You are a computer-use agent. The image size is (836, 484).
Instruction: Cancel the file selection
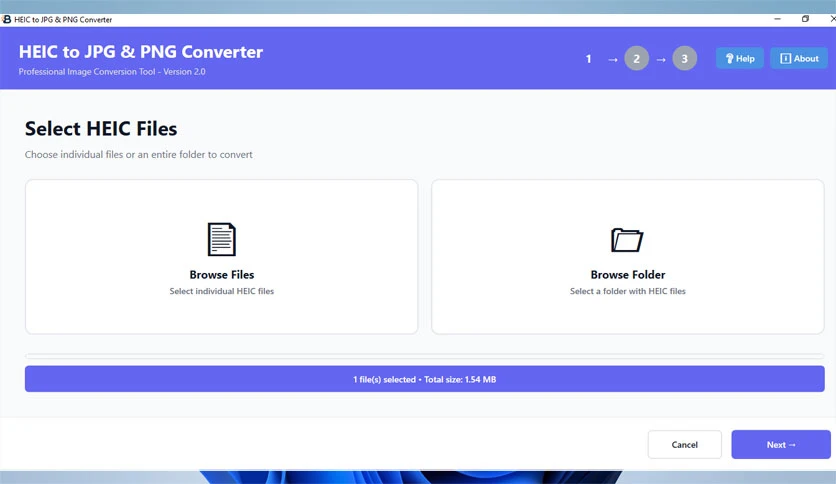click(685, 445)
